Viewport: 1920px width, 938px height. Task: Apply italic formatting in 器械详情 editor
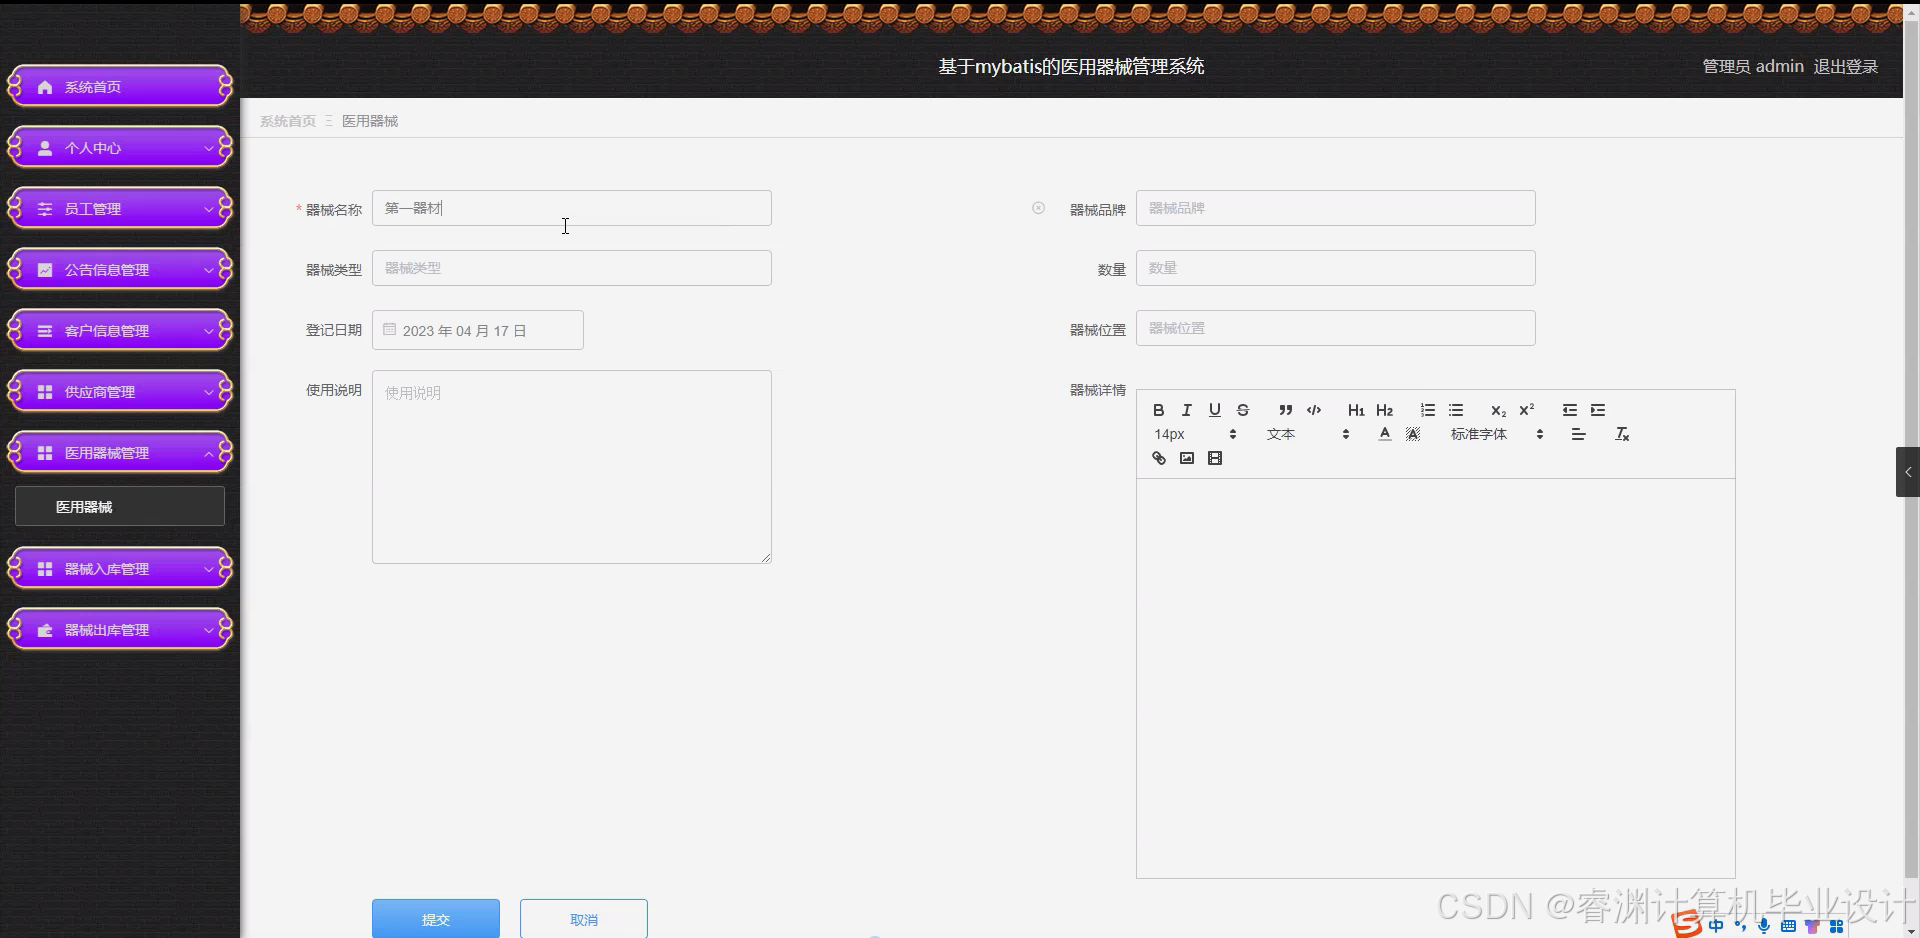pyautogui.click(x=1186, y=410)
